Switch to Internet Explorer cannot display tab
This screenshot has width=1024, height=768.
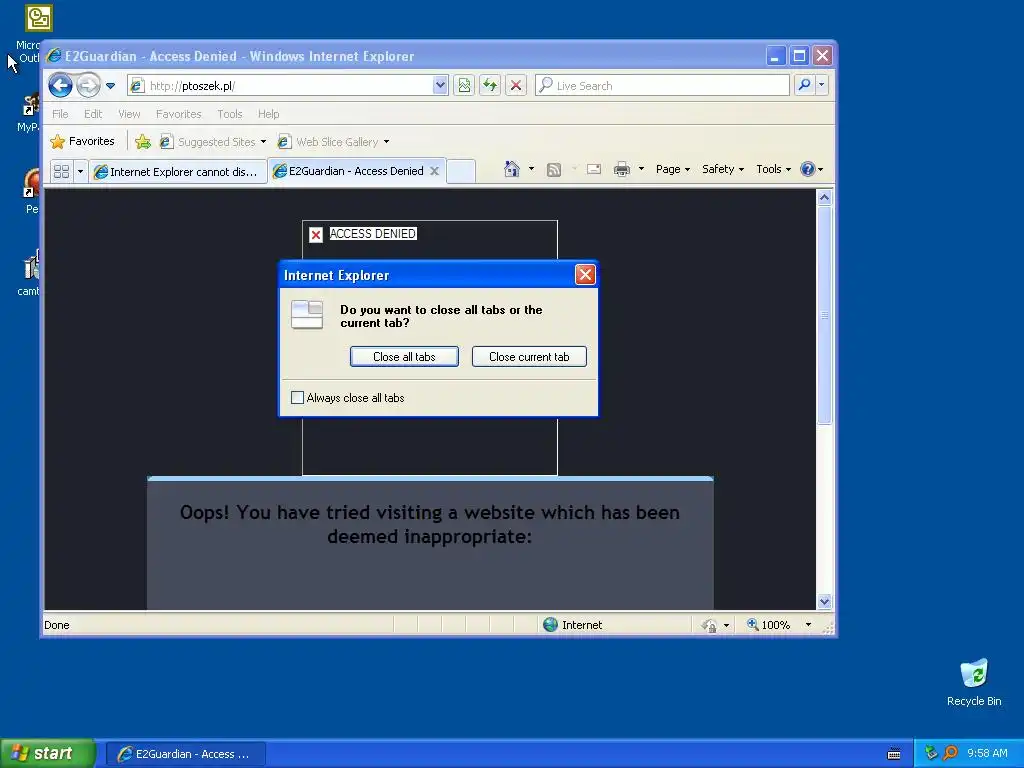click(x=178, y=172)
